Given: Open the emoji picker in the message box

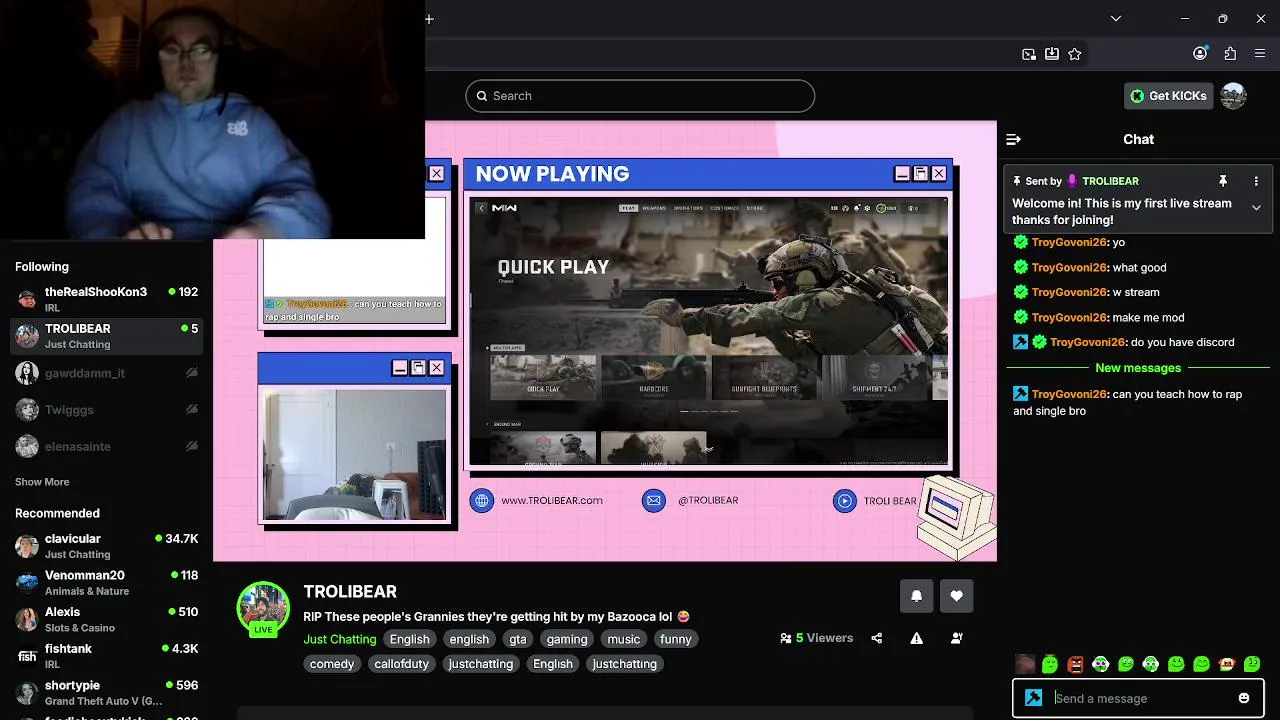Looking at the screenshot, I should [1244, 698].
